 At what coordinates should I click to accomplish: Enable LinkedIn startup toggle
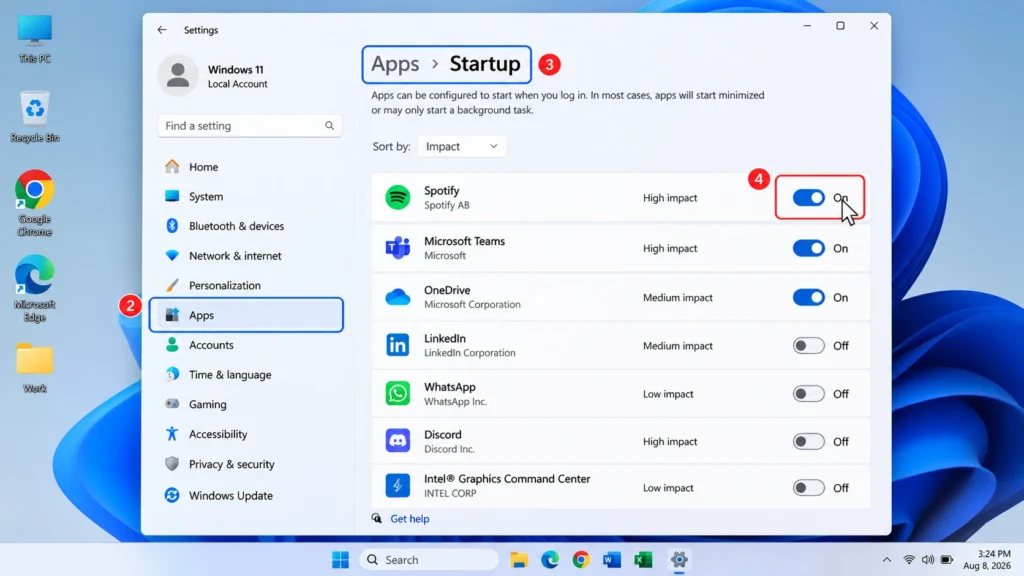click(808, 345)
